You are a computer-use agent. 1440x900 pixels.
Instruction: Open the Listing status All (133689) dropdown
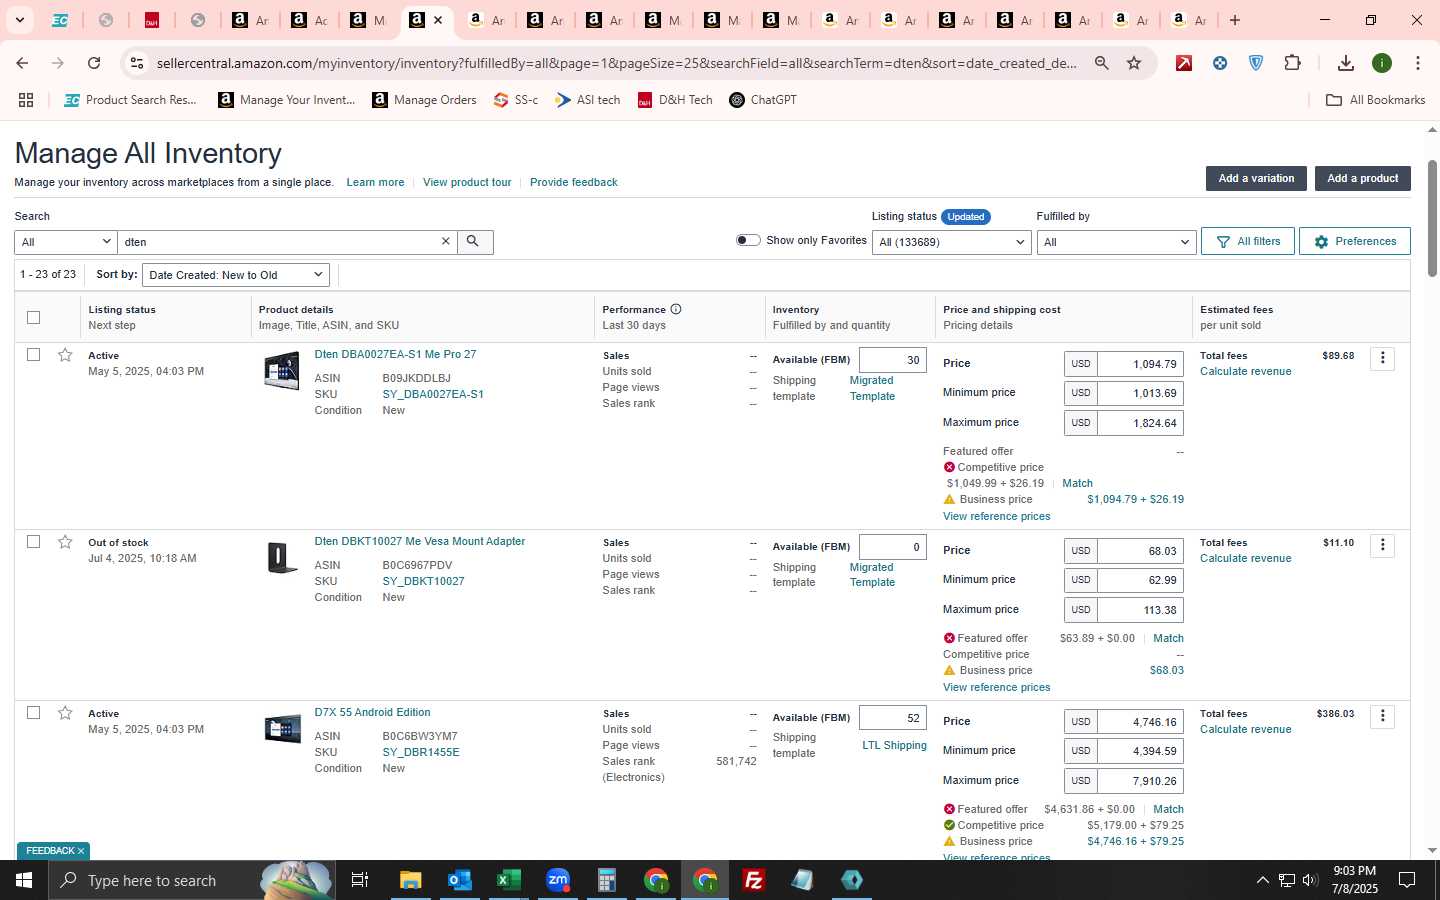click(x=951, y=242)
